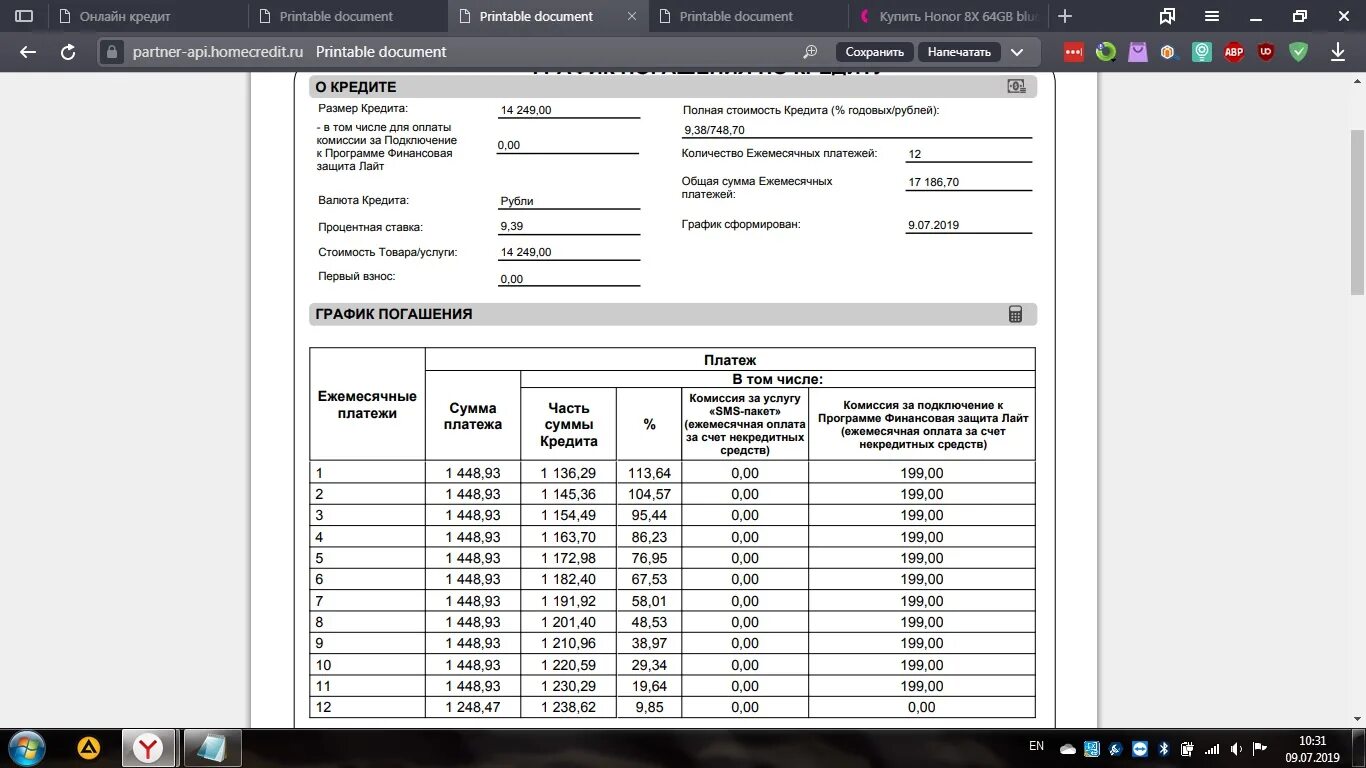Open the green circular extension icon
This screenshot has height=768, width=1366.
(x=1105, y=52)
